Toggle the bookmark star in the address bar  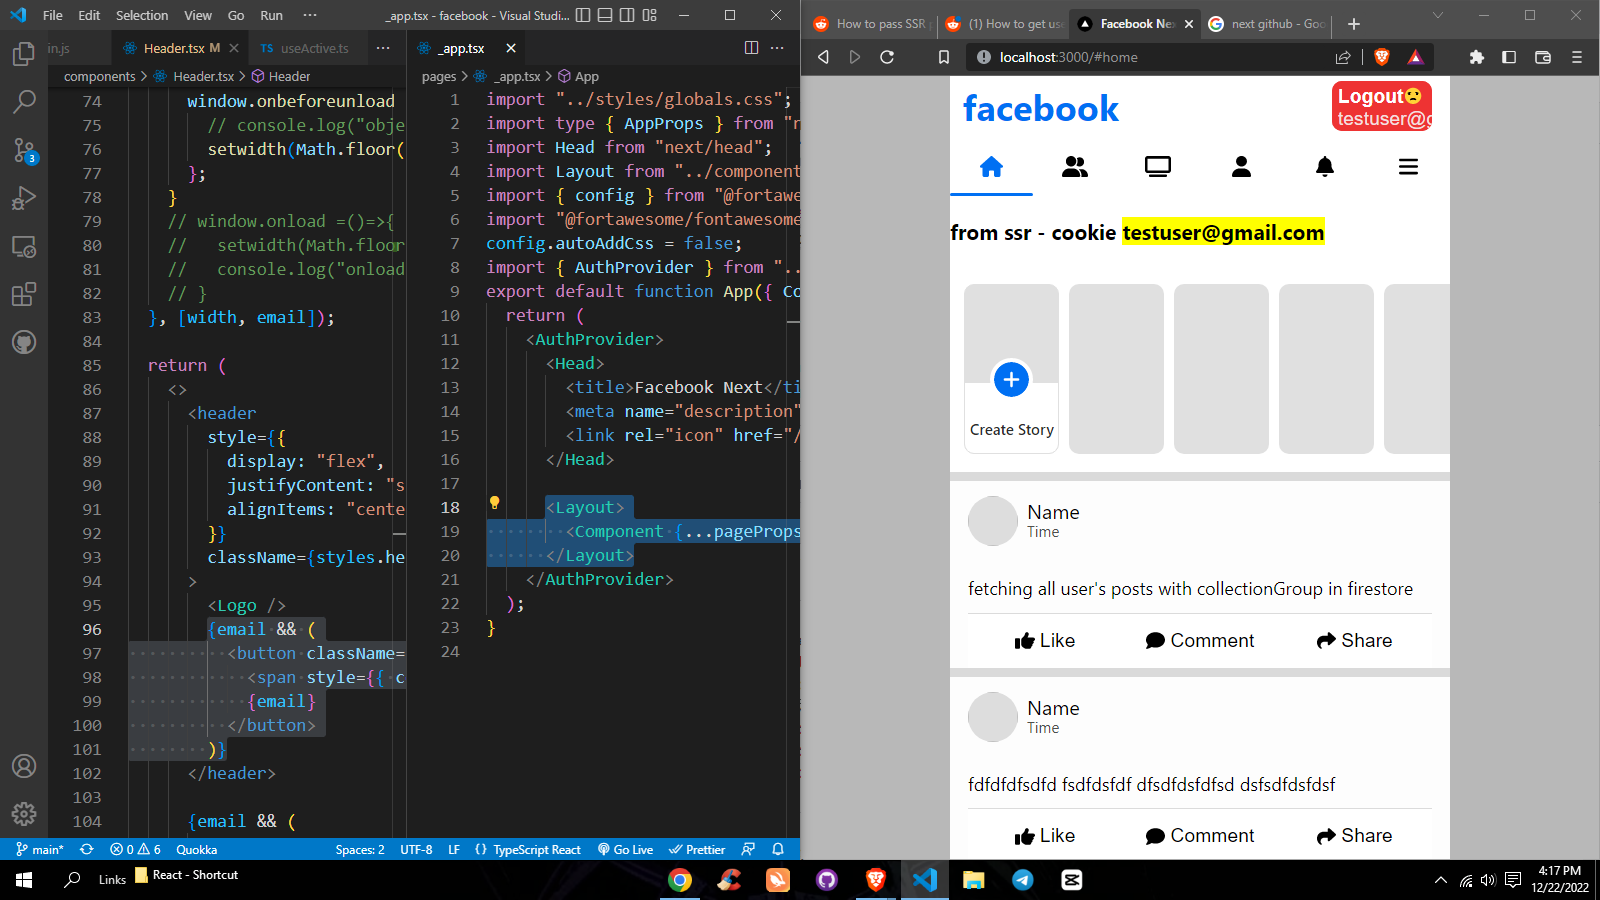click(943, 57)
